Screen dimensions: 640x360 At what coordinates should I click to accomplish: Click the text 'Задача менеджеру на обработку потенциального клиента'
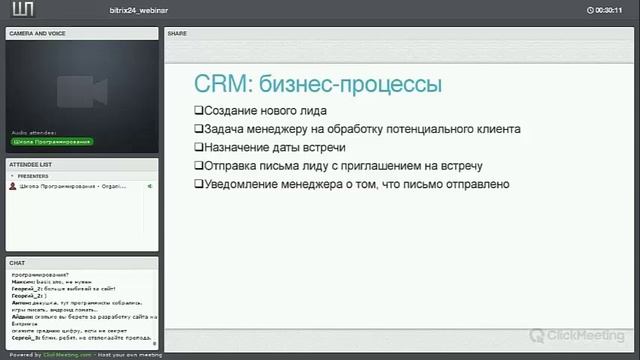362,129
